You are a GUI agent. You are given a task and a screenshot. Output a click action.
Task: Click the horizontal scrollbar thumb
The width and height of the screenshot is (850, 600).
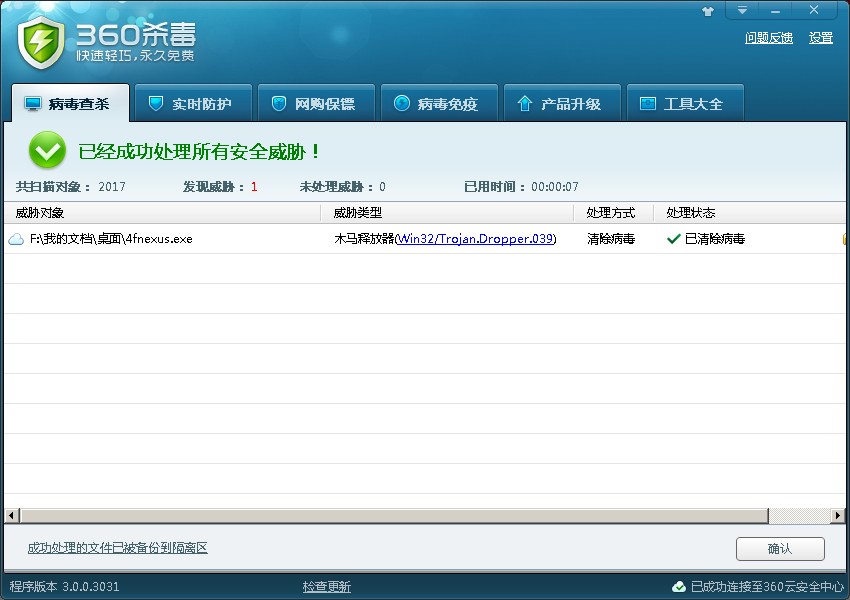(394, 515)
